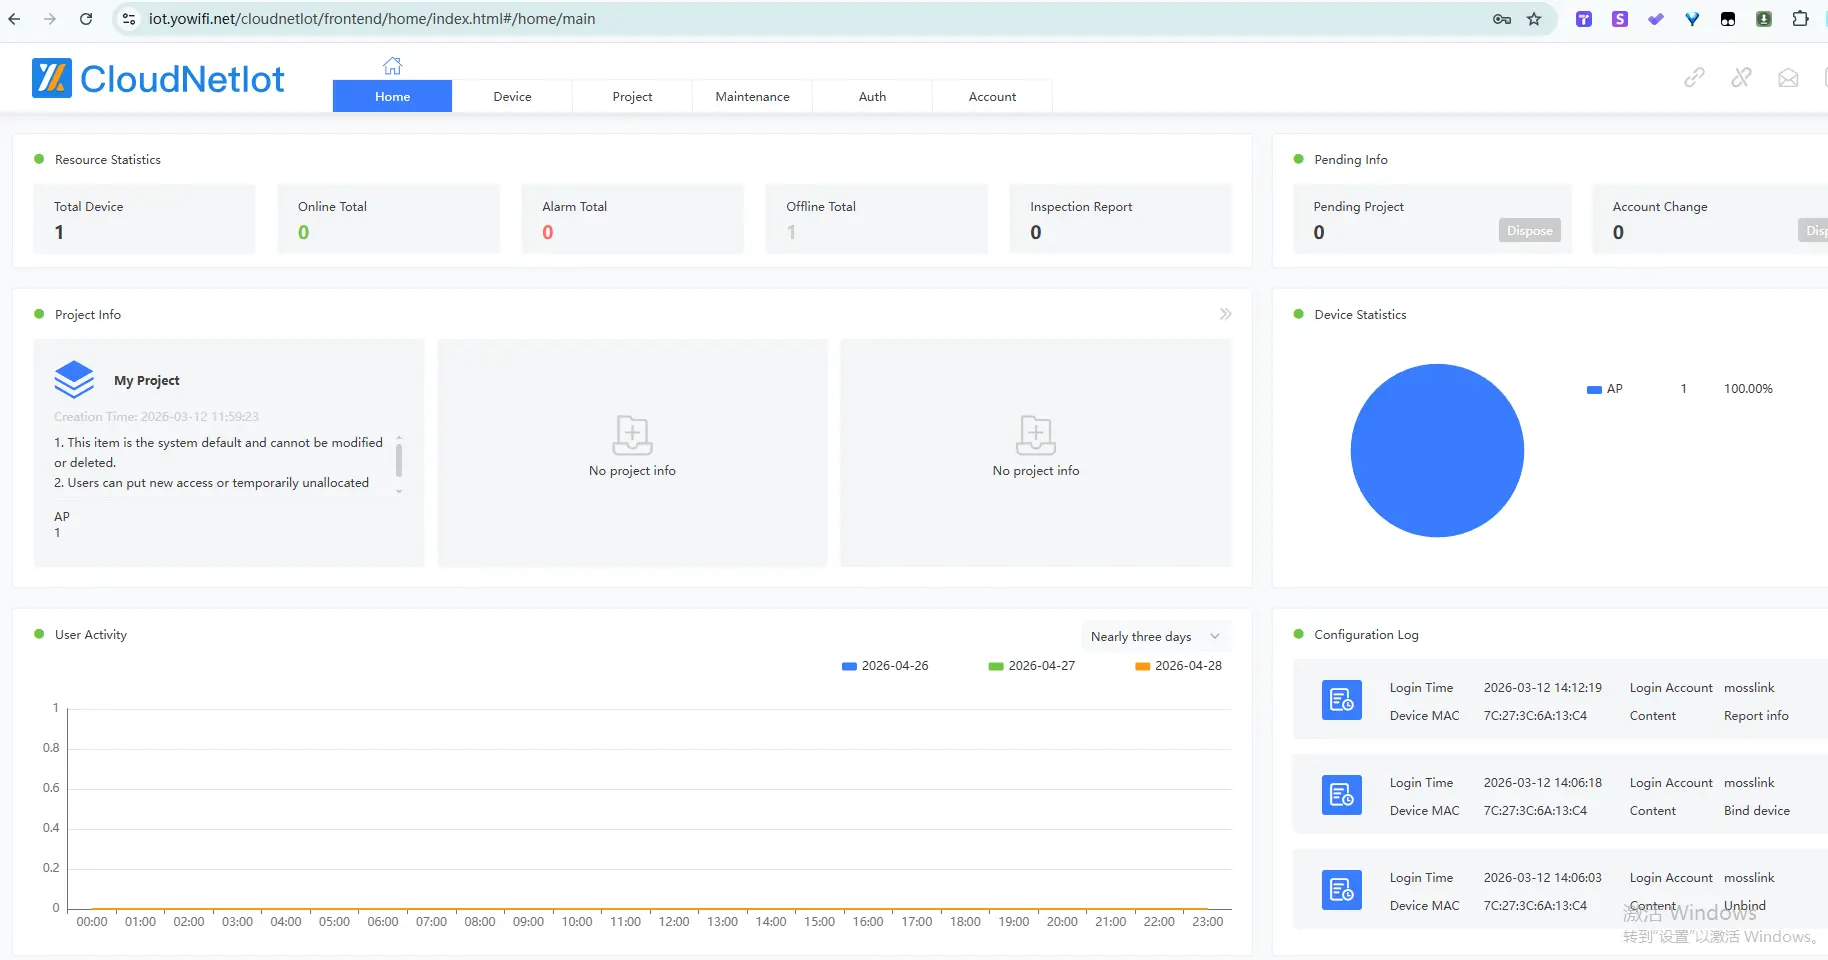Open the envelope messages icon in header

[1788, 78]
